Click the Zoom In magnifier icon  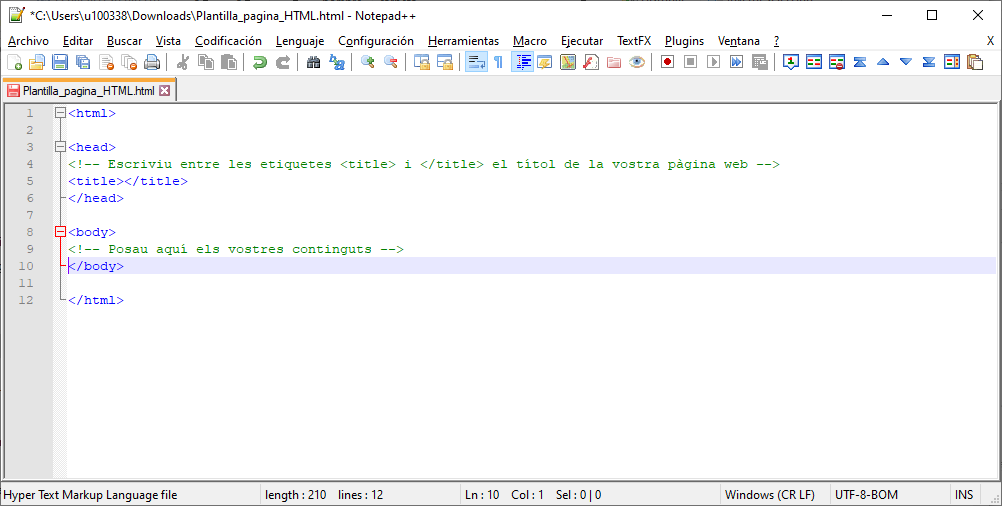click(x=367, y=62)
